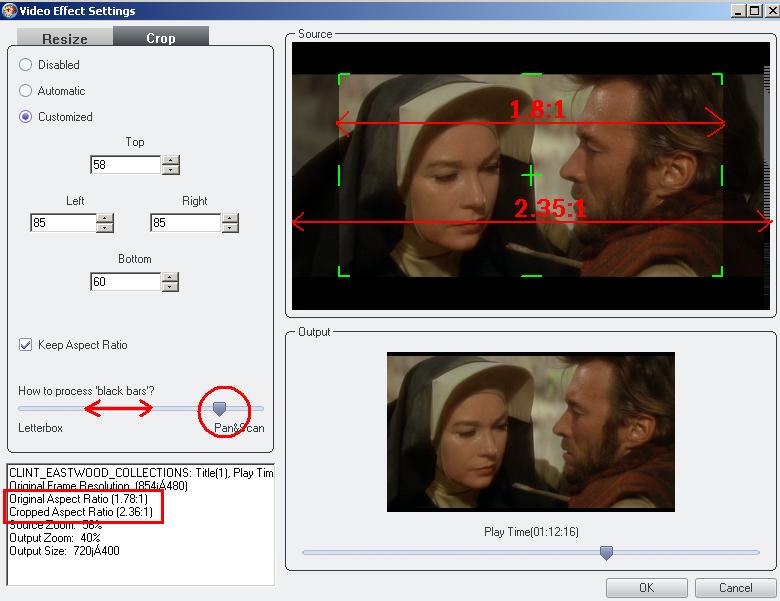Increase the Top crop value with up arrow
The image size is (780, 601).
click(171, 160)
